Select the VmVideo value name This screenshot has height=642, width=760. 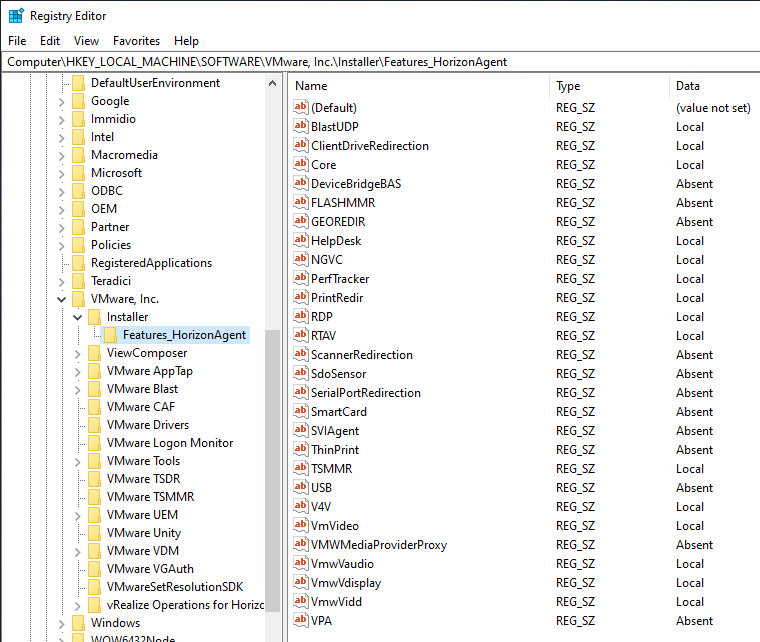coord(335,526)
